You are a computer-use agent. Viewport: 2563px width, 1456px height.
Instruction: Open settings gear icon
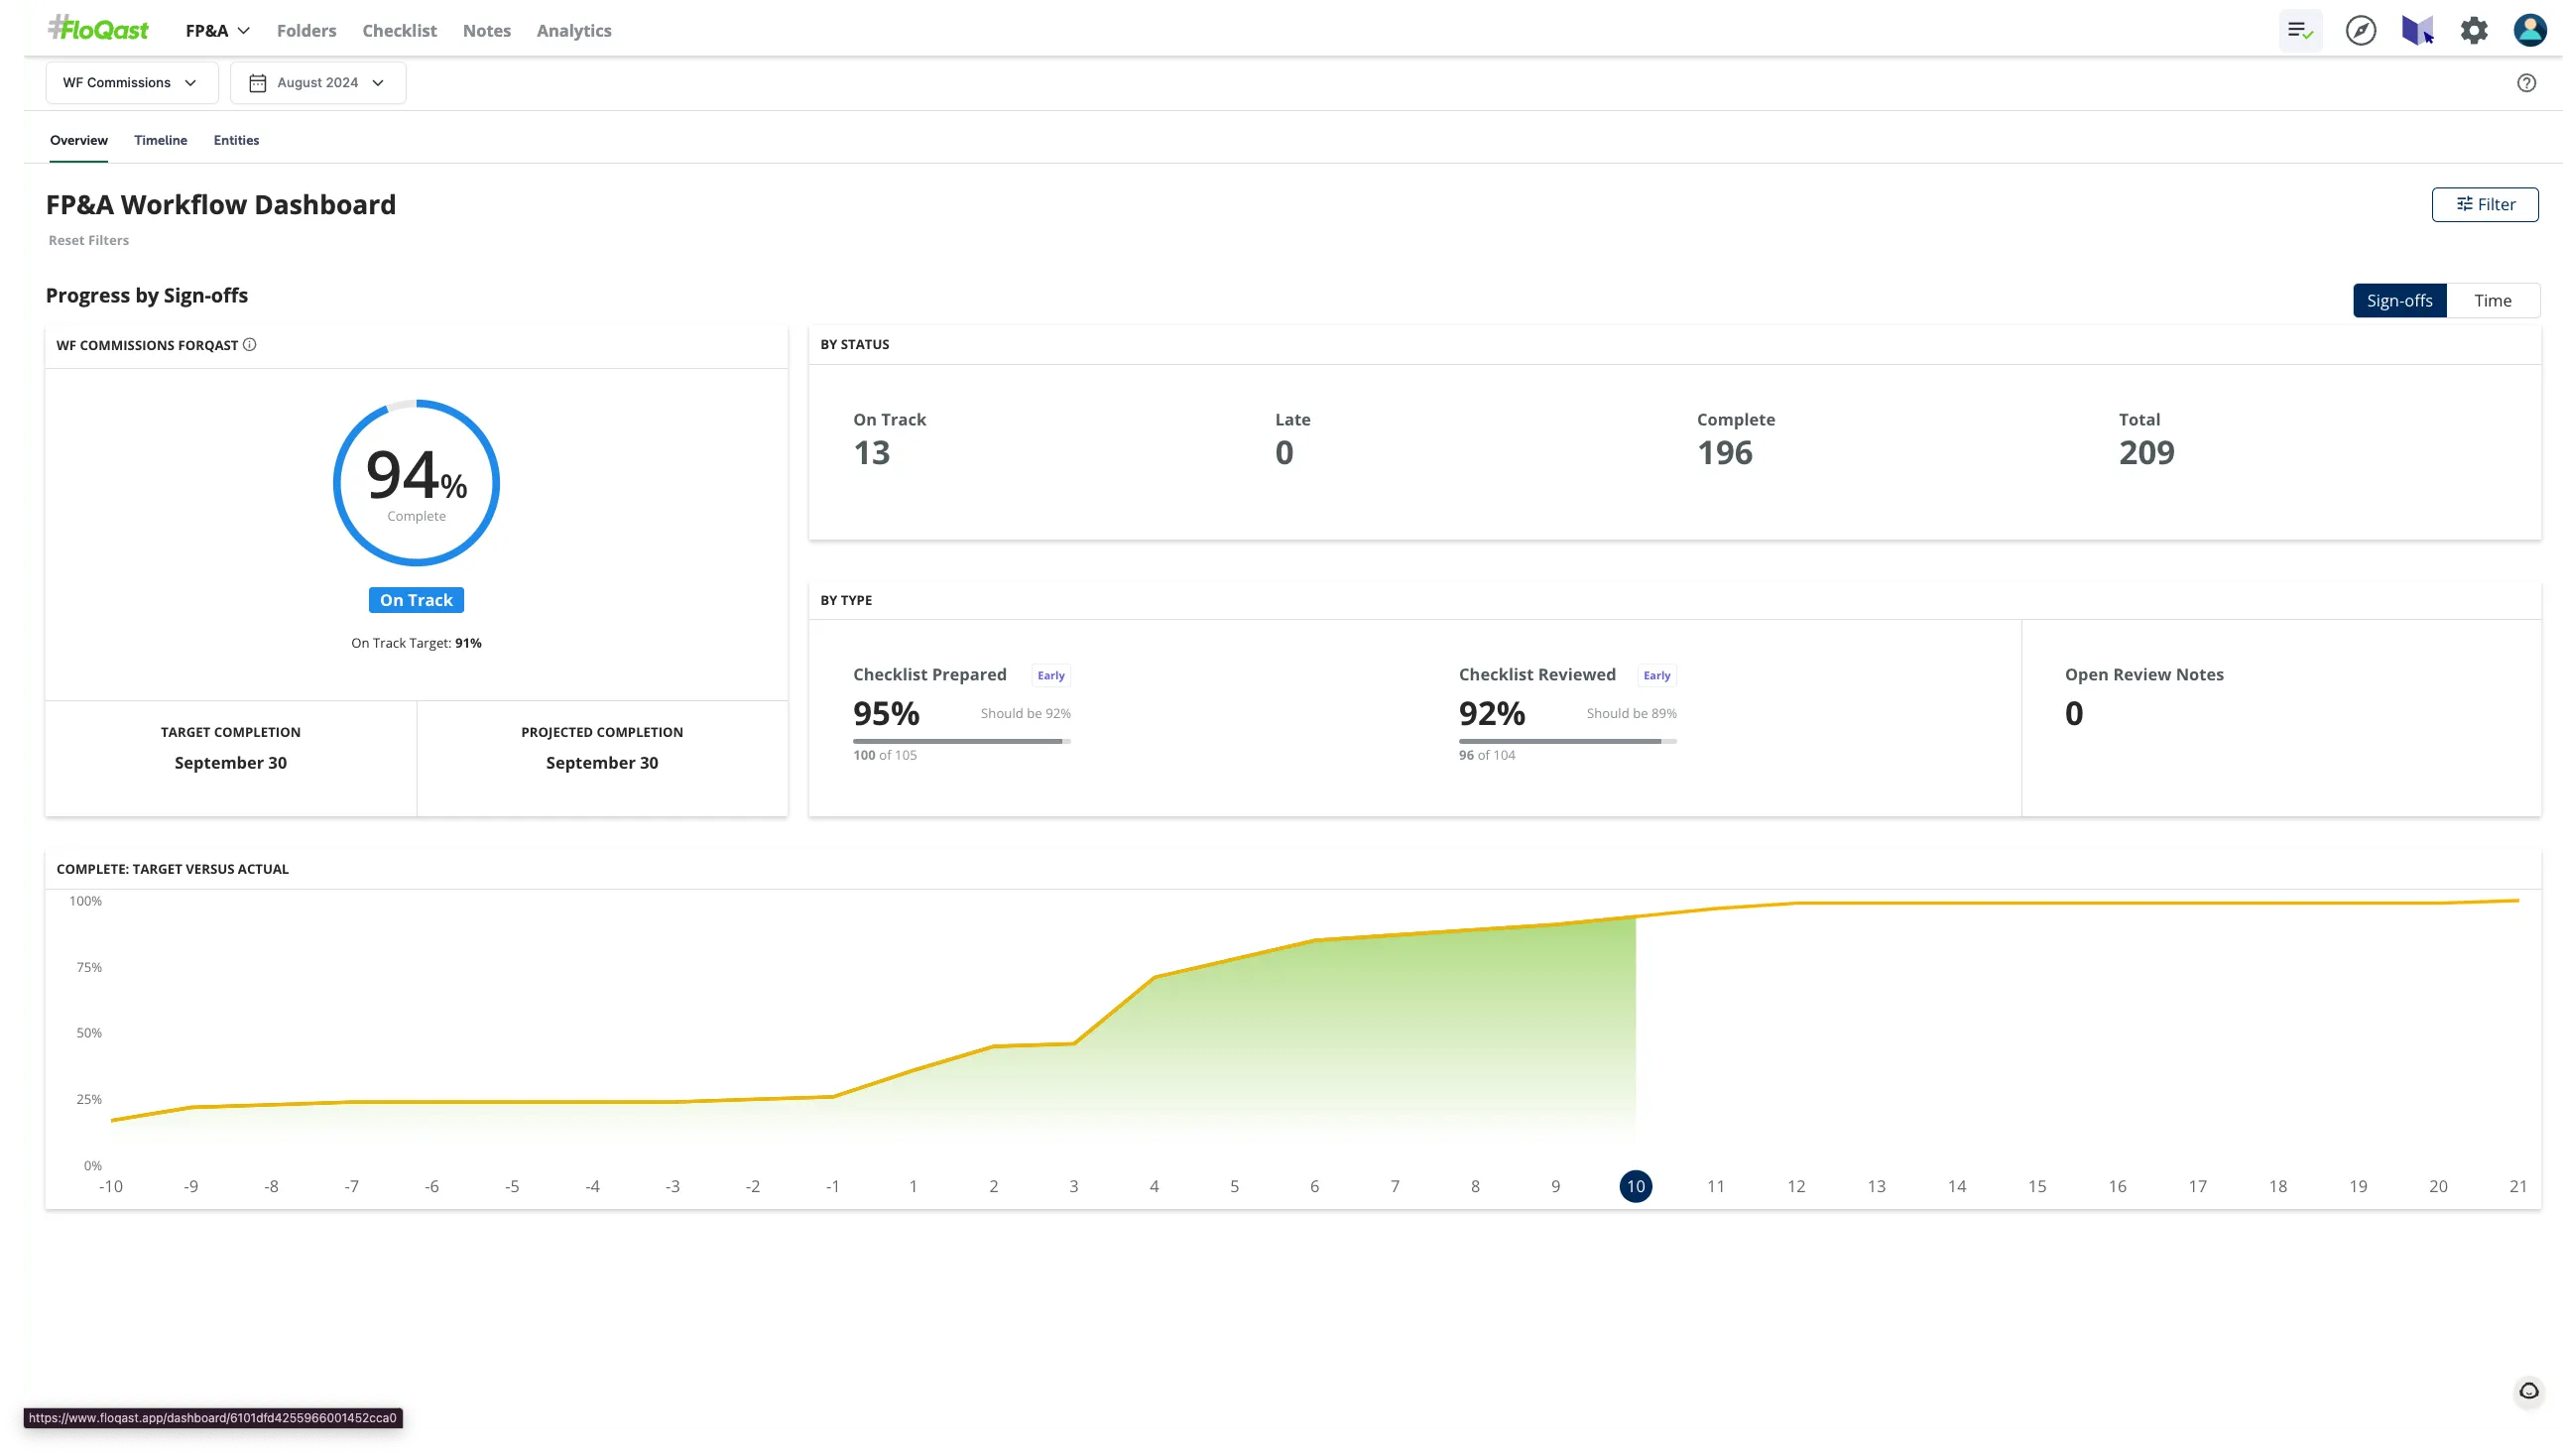click(x=2474, y=31)
